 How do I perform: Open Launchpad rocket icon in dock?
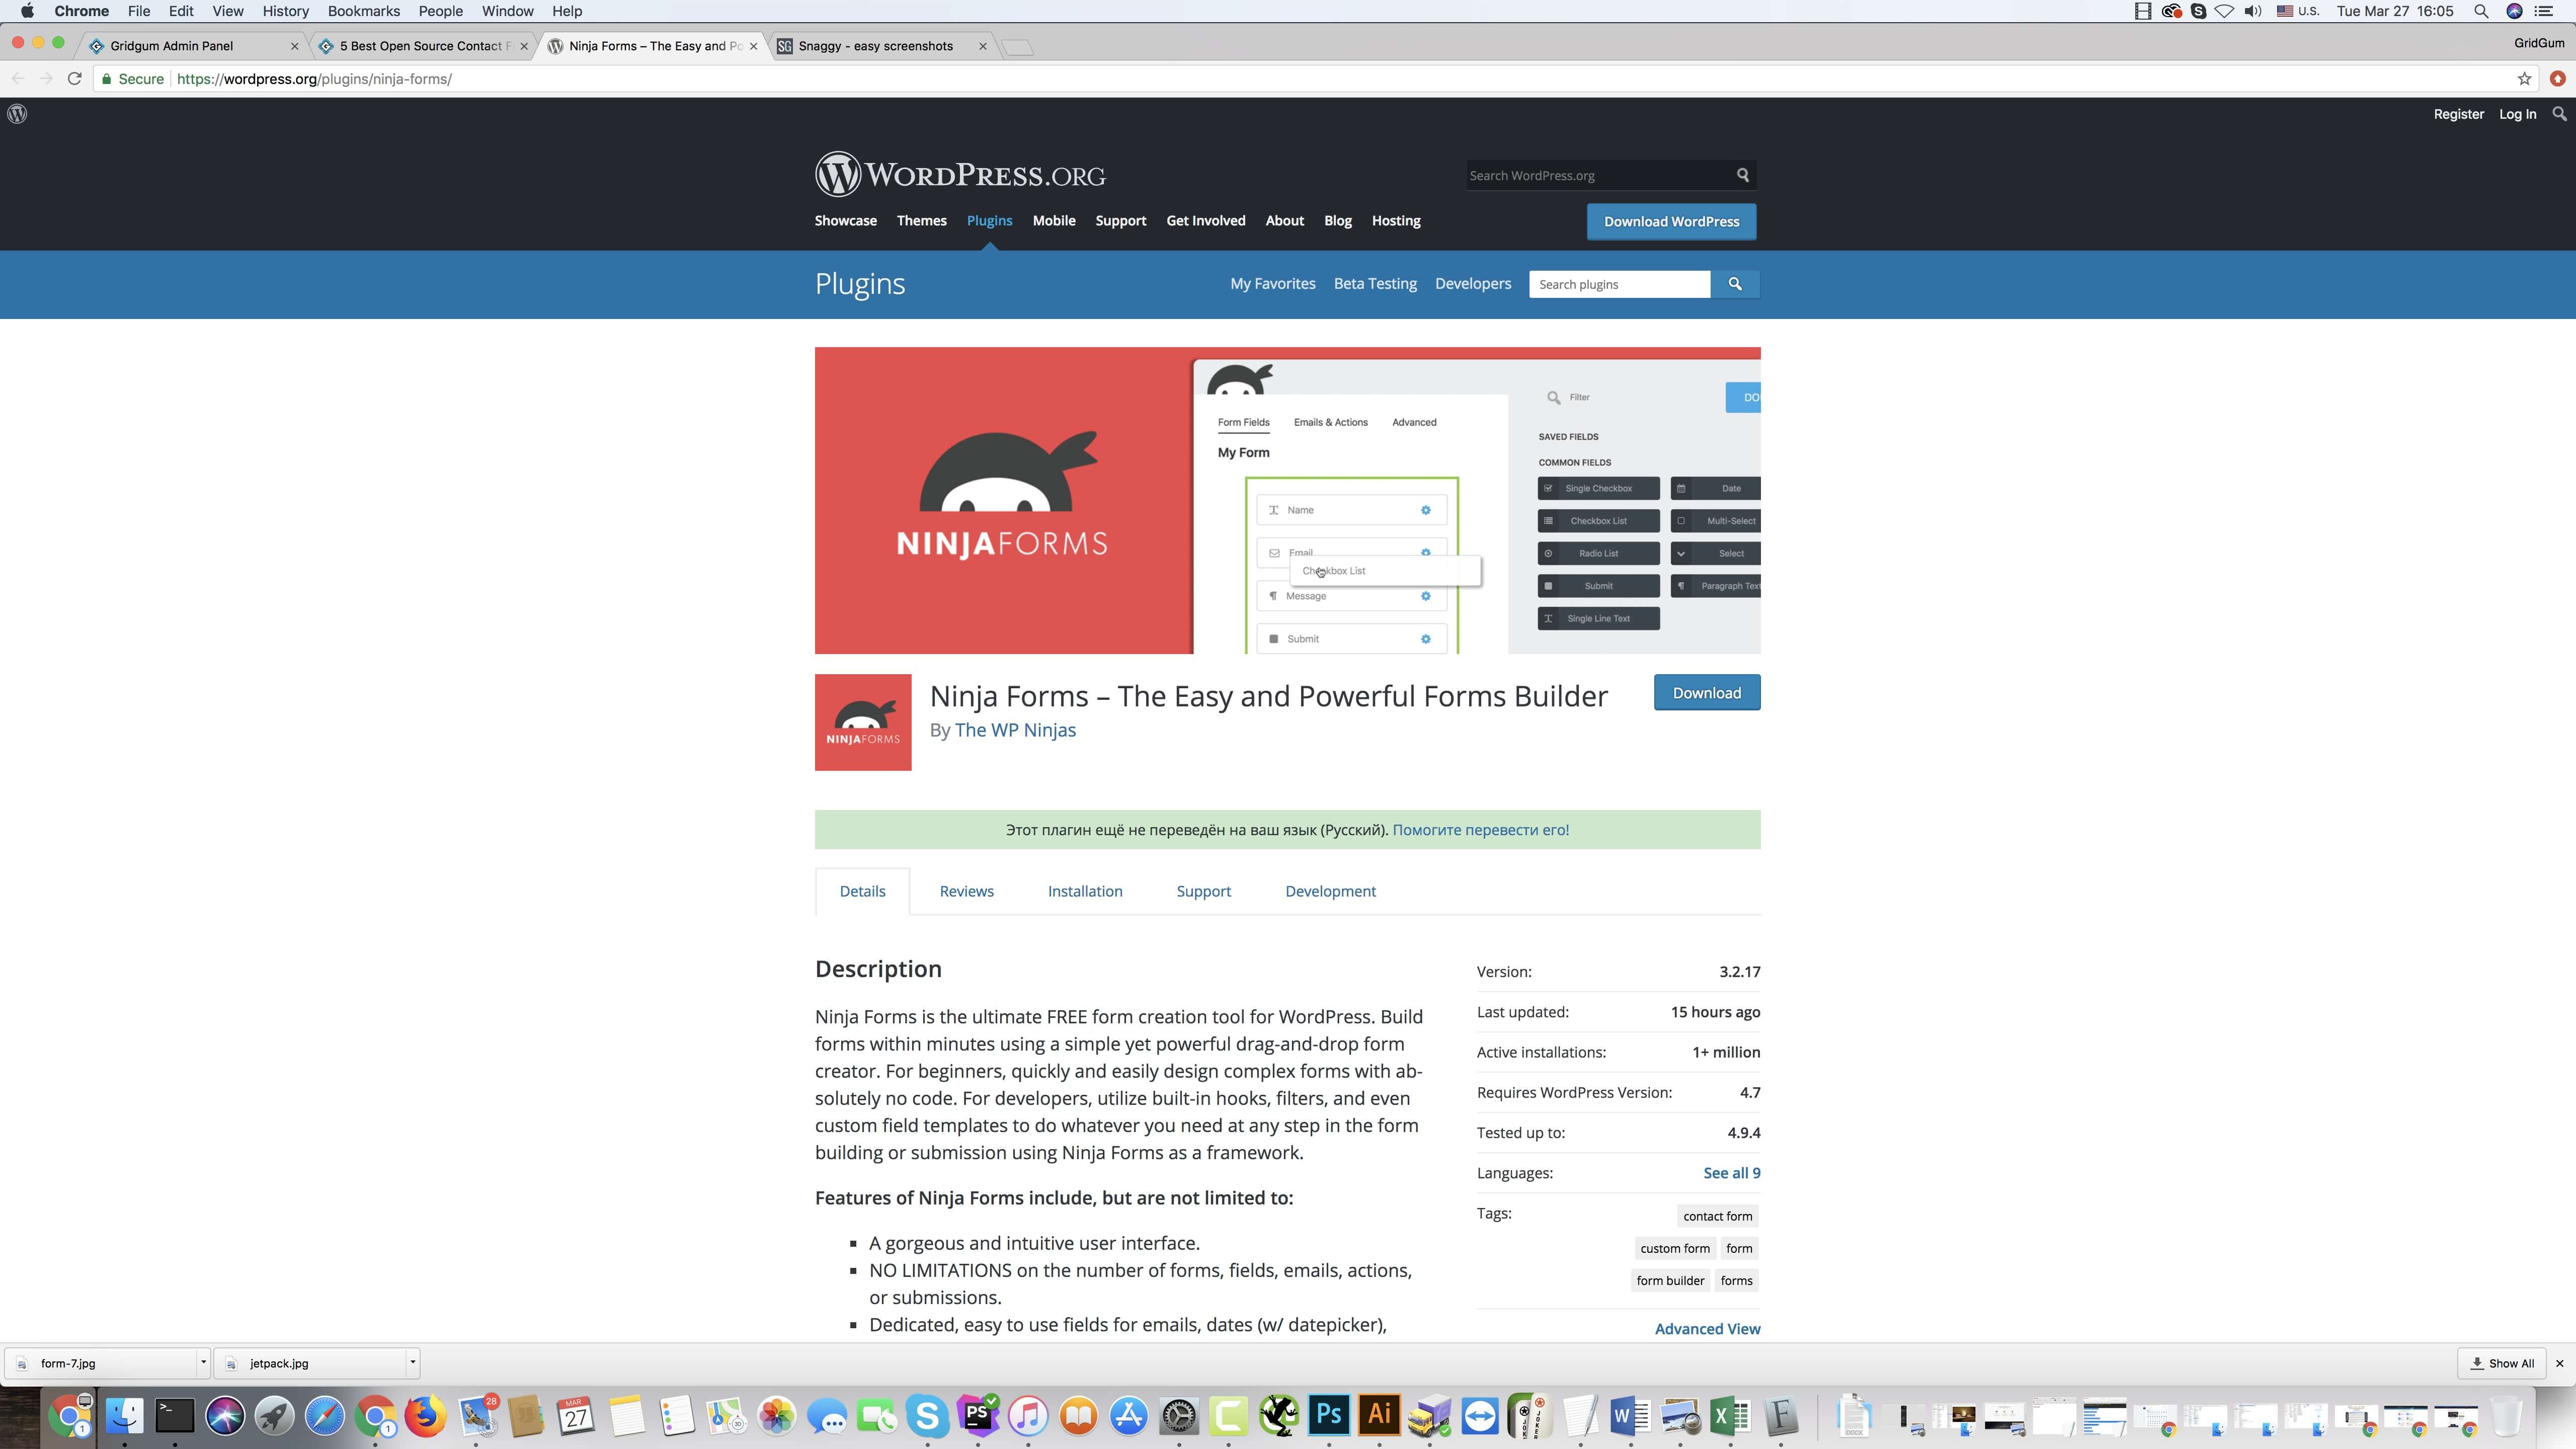275,1416
